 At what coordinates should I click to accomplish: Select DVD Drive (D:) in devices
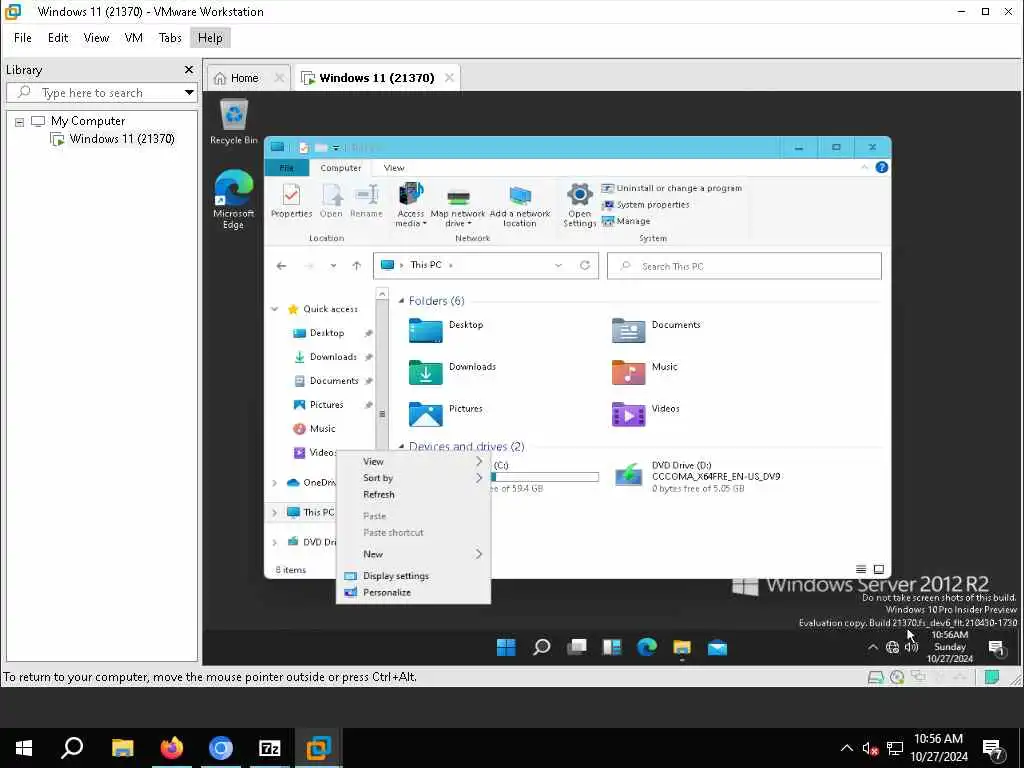(697, 476)
